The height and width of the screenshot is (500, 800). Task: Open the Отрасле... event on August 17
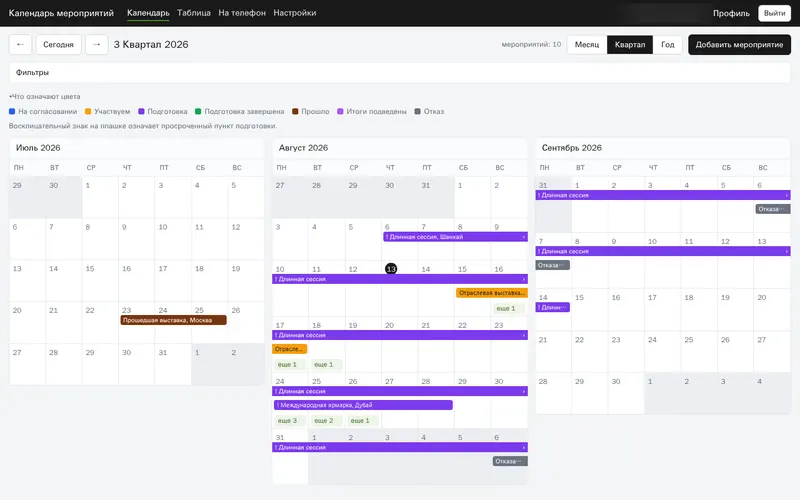(289, 349)
